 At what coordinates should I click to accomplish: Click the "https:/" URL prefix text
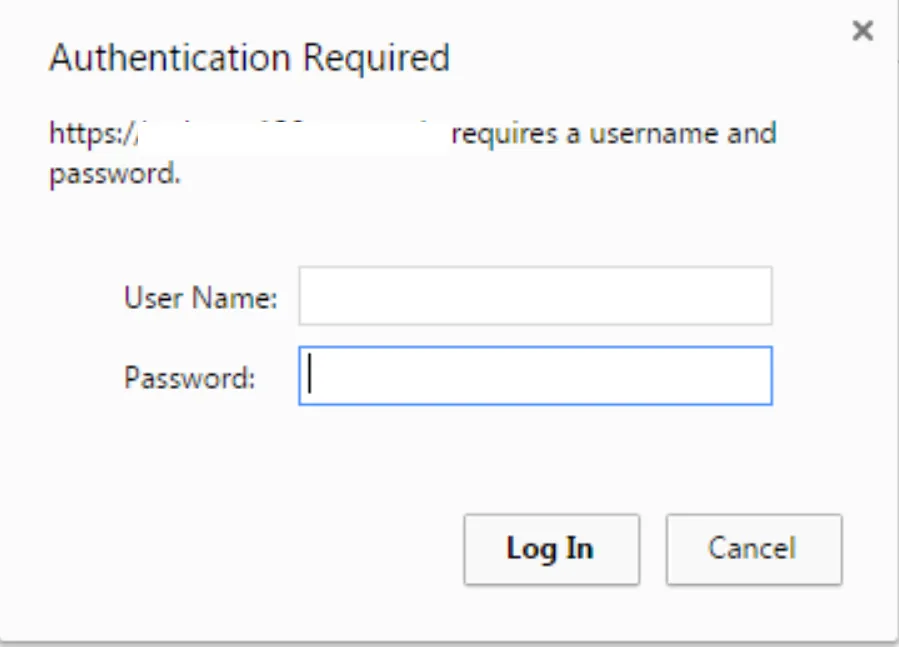[91, 134]
